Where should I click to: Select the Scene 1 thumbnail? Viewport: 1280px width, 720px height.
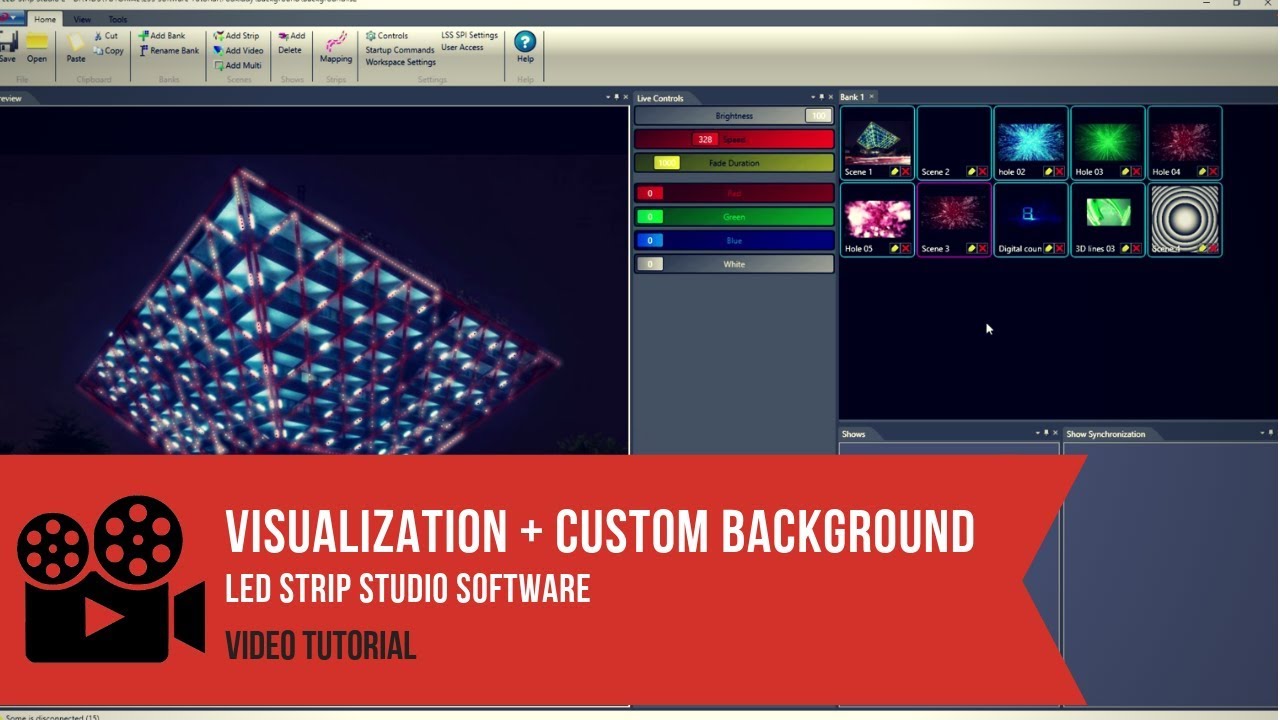click(x=877, y=143)
